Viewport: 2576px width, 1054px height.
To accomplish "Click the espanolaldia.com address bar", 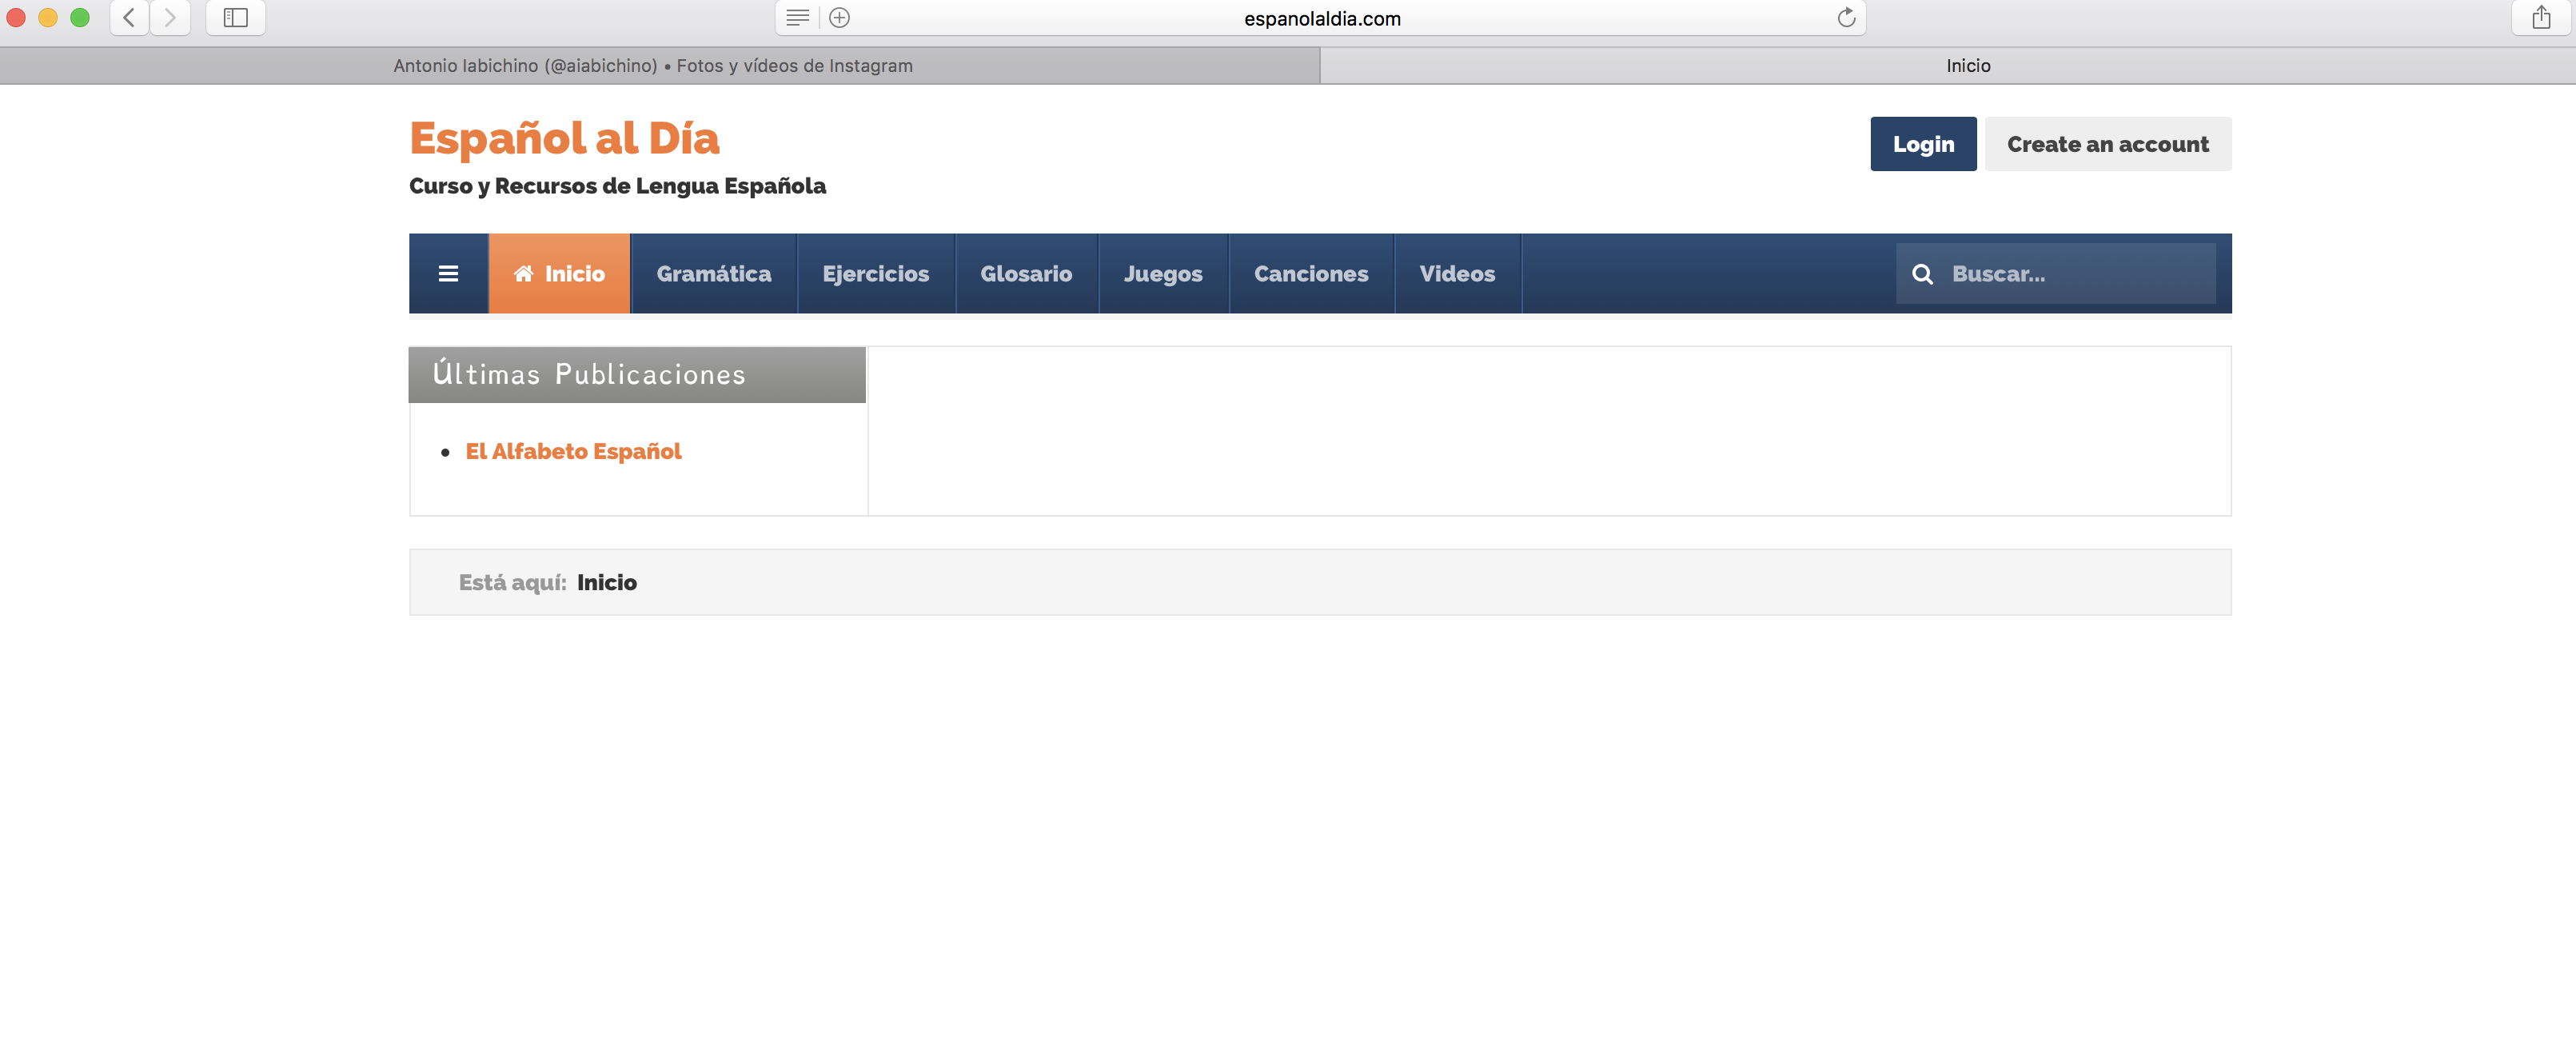I will [1321, 18].
